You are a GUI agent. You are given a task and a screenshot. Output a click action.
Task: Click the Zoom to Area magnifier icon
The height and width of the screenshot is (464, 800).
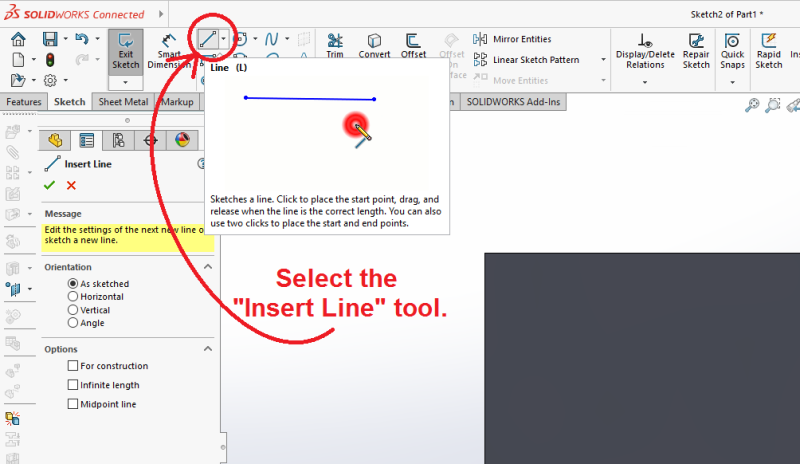click(x=773, y=106)
